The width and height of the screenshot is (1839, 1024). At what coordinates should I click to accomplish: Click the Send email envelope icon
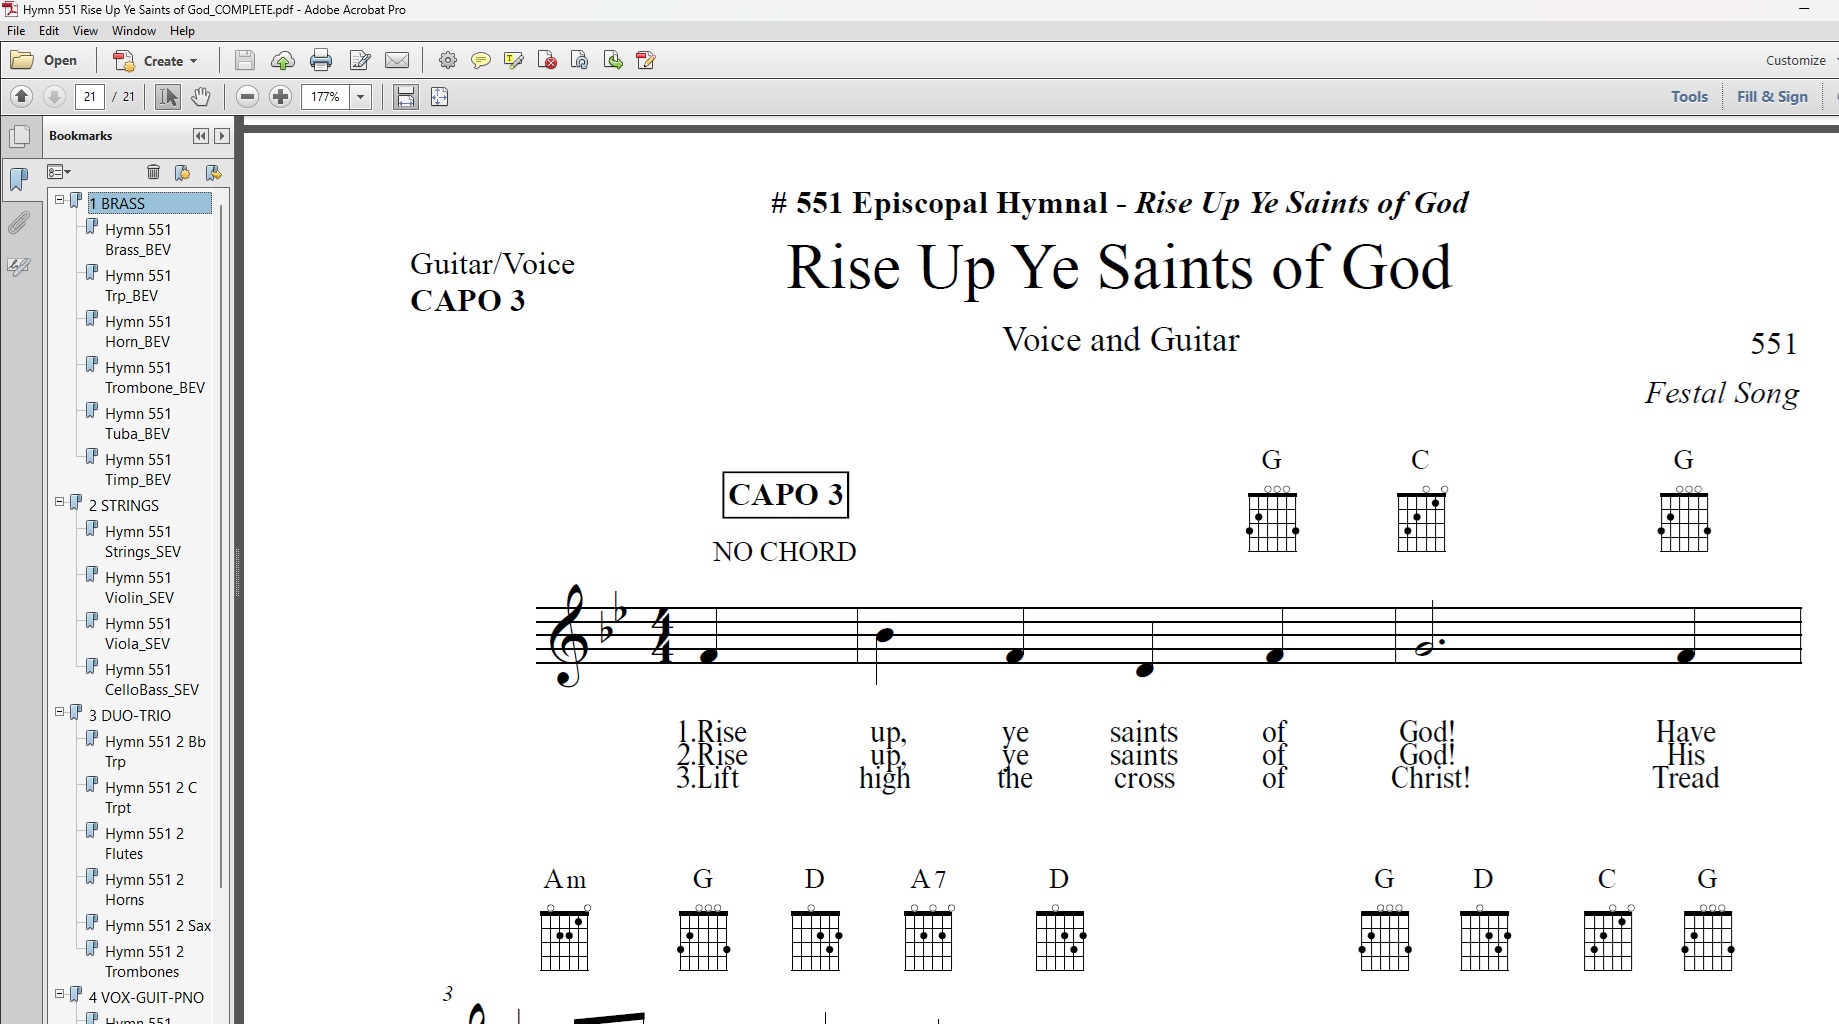(x=397, y=61)
